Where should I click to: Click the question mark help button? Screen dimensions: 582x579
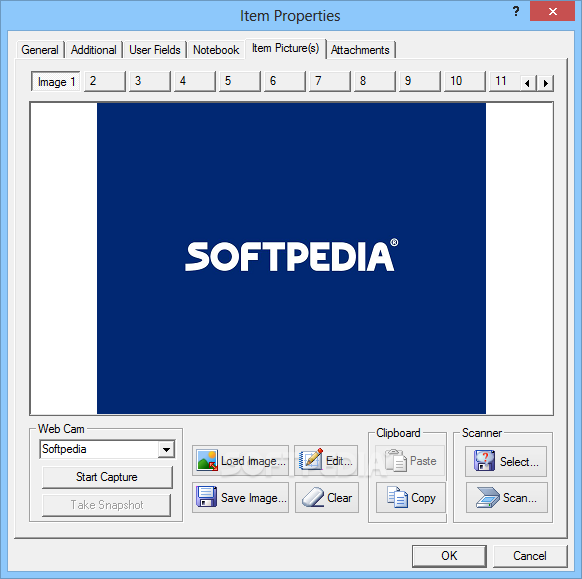point(516,11)
